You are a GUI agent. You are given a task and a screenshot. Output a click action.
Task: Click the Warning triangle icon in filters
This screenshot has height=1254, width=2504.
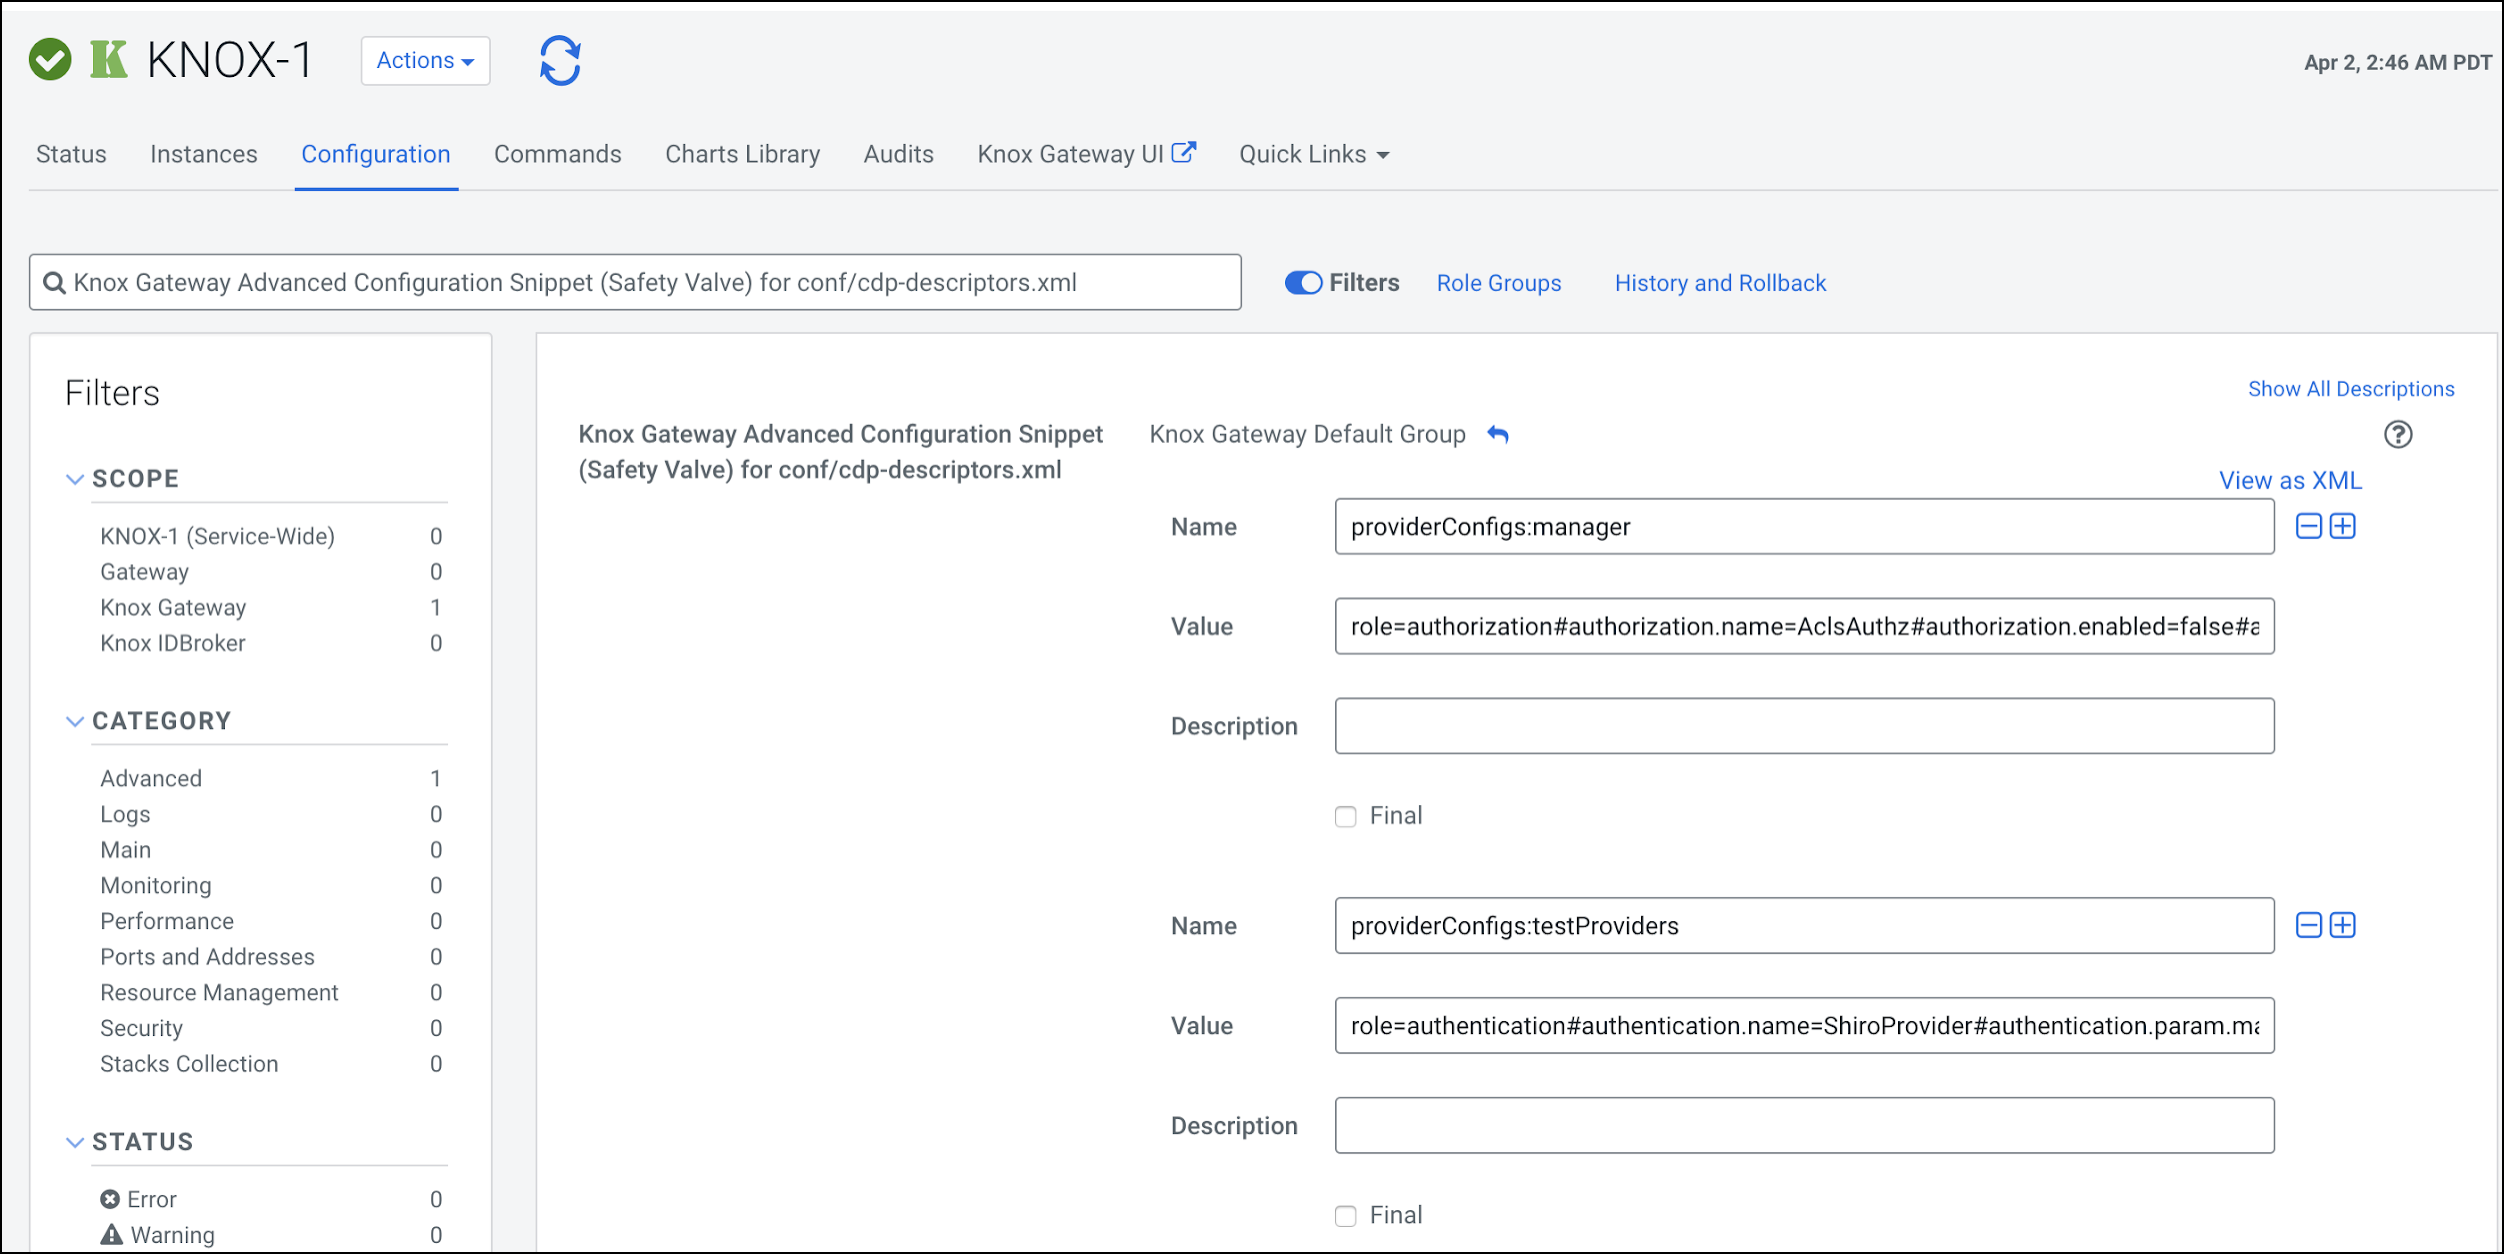pos(111,1234)
